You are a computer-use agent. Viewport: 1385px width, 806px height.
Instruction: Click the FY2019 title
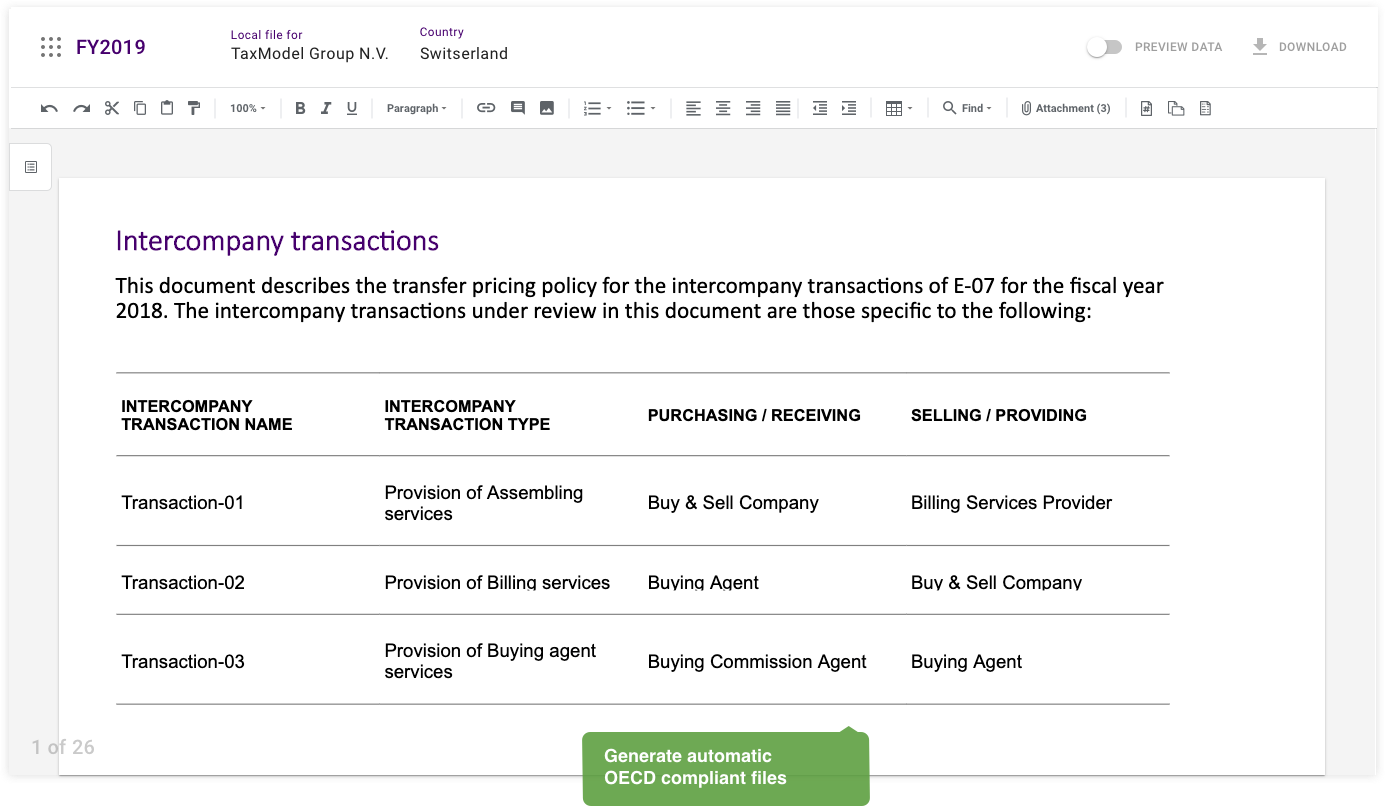(x=111, y=47)
